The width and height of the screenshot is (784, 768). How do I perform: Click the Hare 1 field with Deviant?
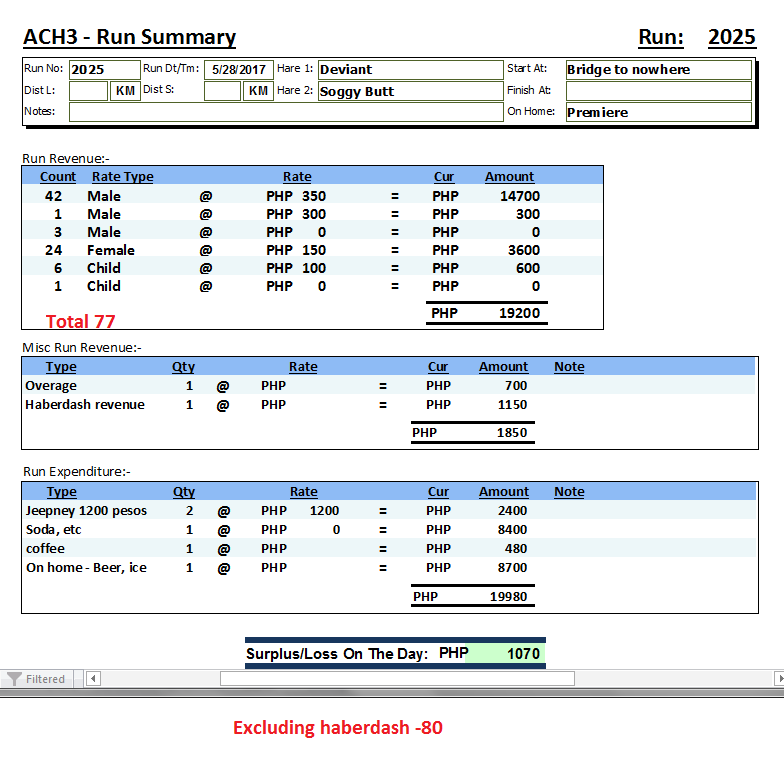point(410,70)
